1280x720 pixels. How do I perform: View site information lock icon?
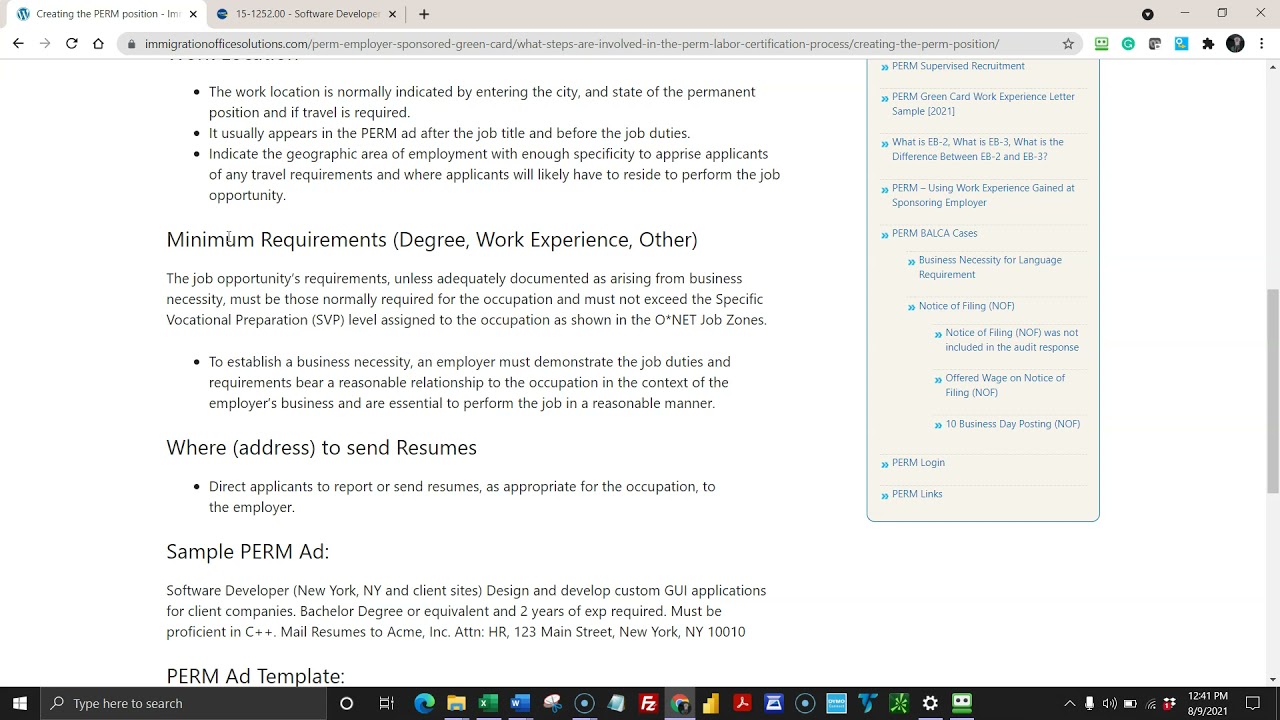point(131,44)
